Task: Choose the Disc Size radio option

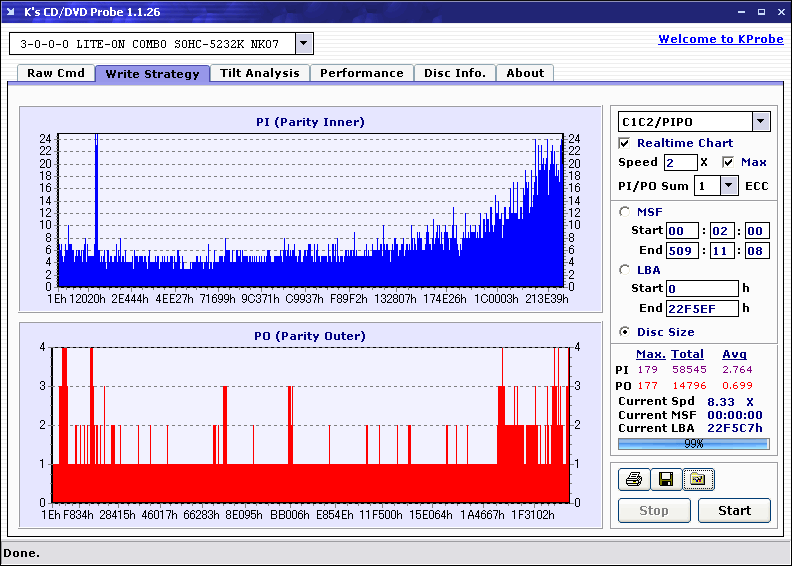Action: (x=625, y=332)
